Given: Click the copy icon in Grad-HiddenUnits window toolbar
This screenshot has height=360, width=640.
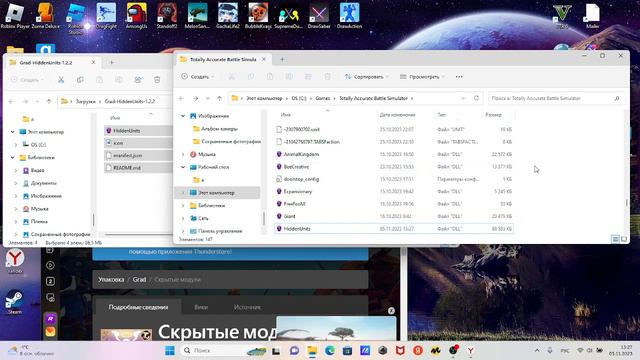Looking at the screenshot, I should [x=80, y=80].
